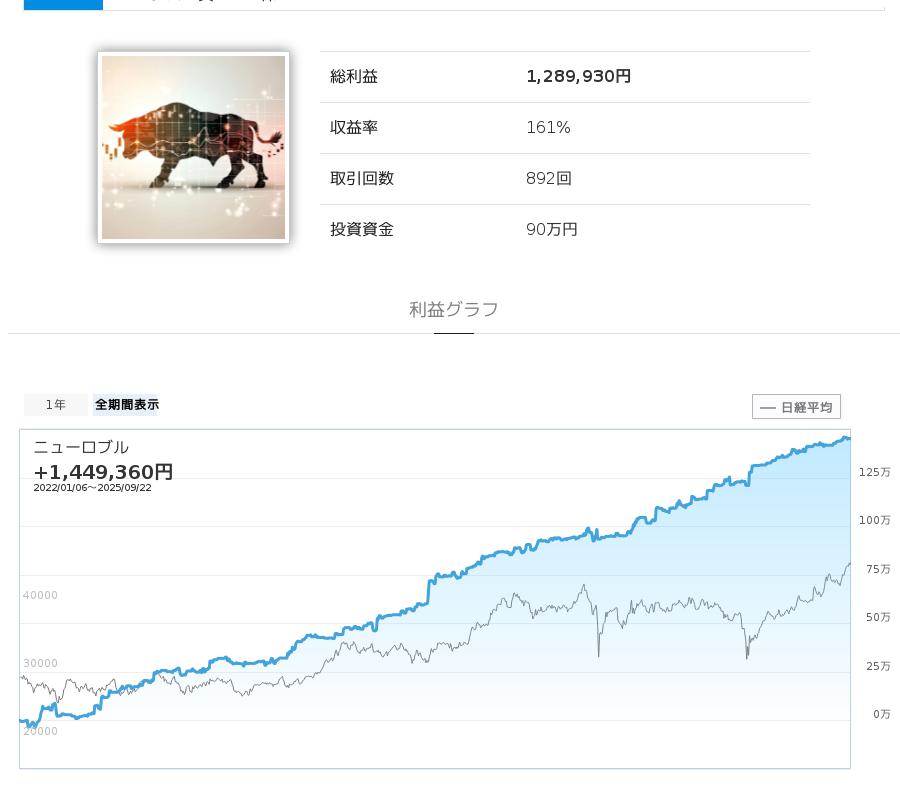
Task: Click the 20000 Nikkei axis label
Action: click(x=40, y=731)
